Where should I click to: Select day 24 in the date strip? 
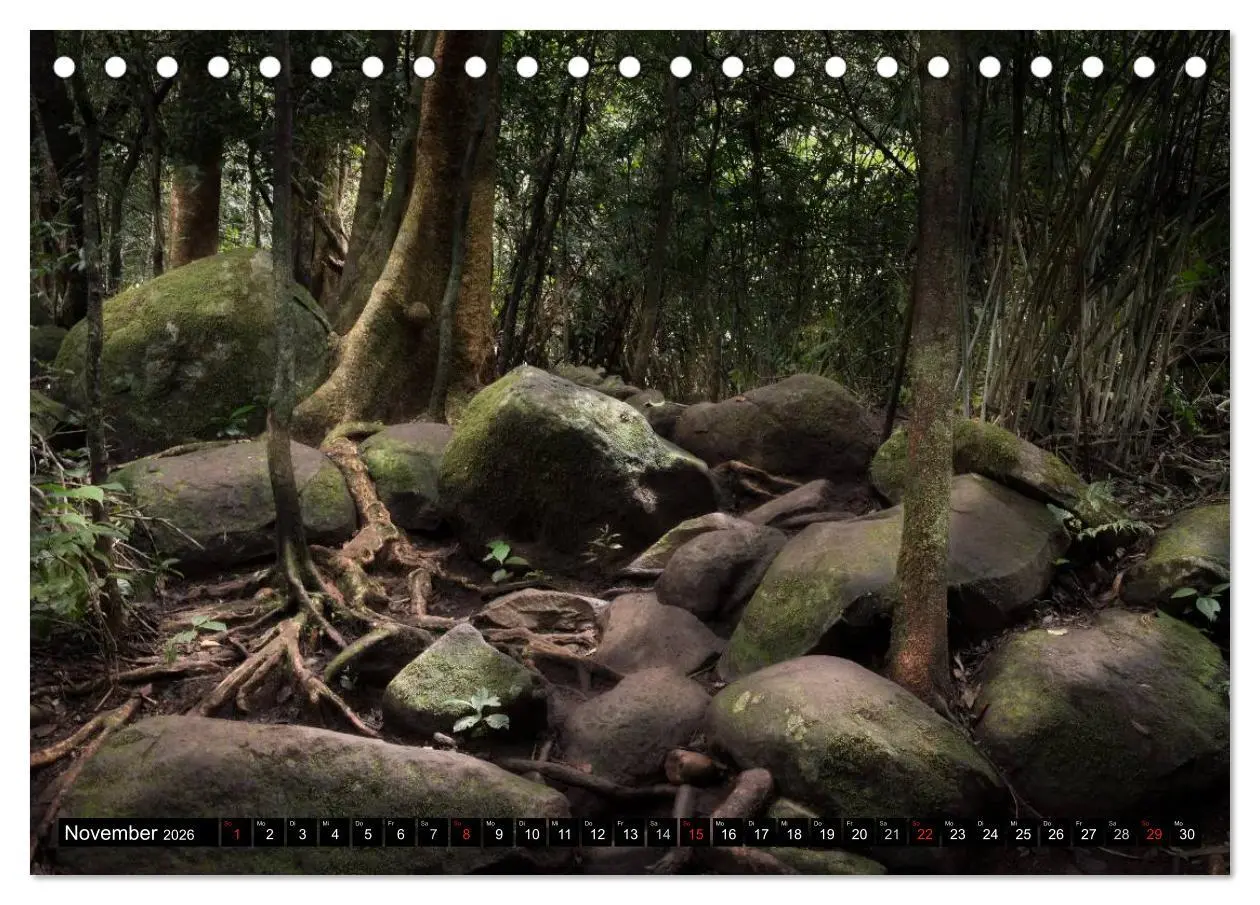click(x=990, y=833)
